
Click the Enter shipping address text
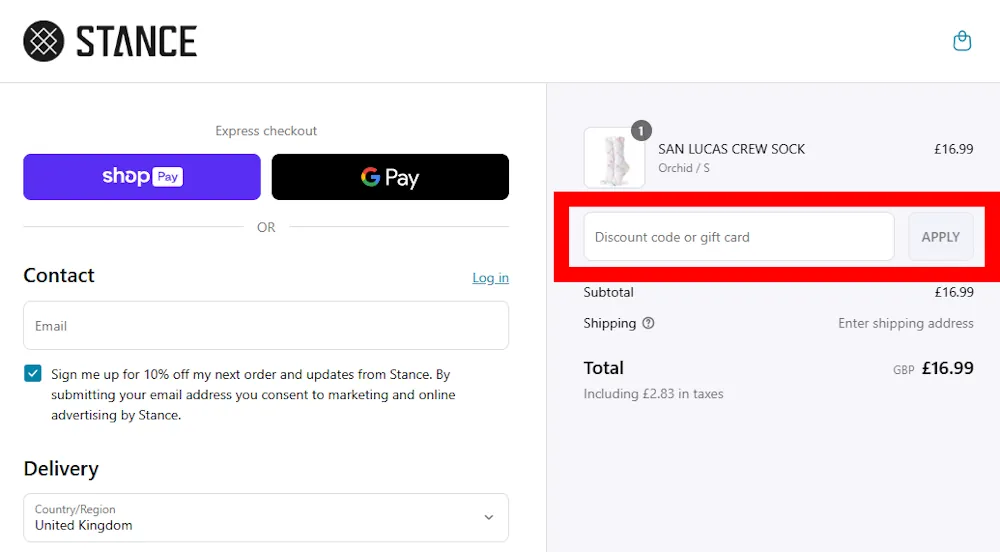click(906, 323)
